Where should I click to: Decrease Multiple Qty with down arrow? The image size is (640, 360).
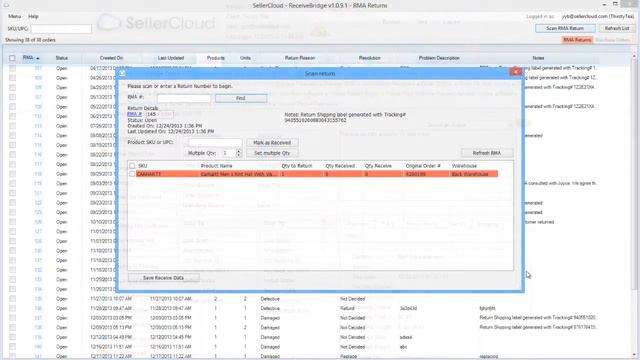239,155
